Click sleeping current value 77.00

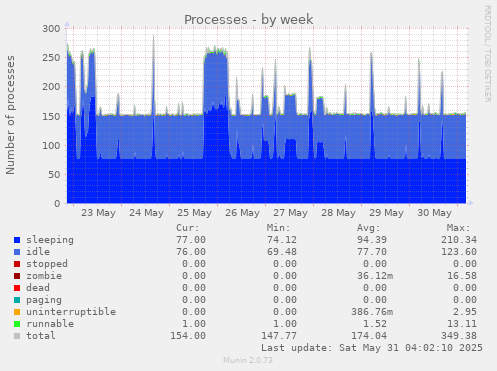pyautogui.click(x=191, y=240)
